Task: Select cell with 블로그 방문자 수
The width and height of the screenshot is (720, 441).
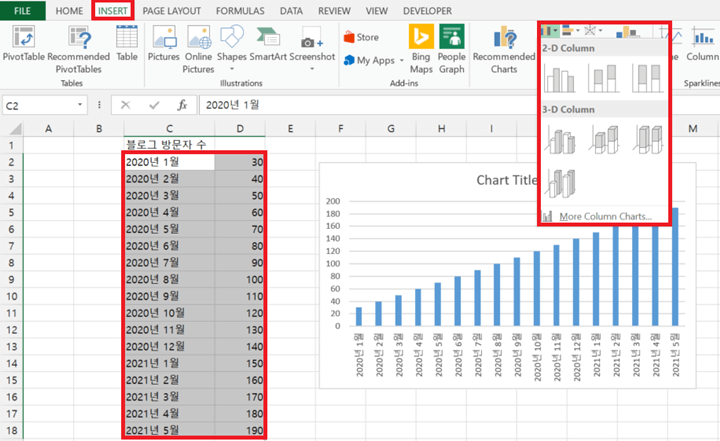Action: [x=169, y=145]
